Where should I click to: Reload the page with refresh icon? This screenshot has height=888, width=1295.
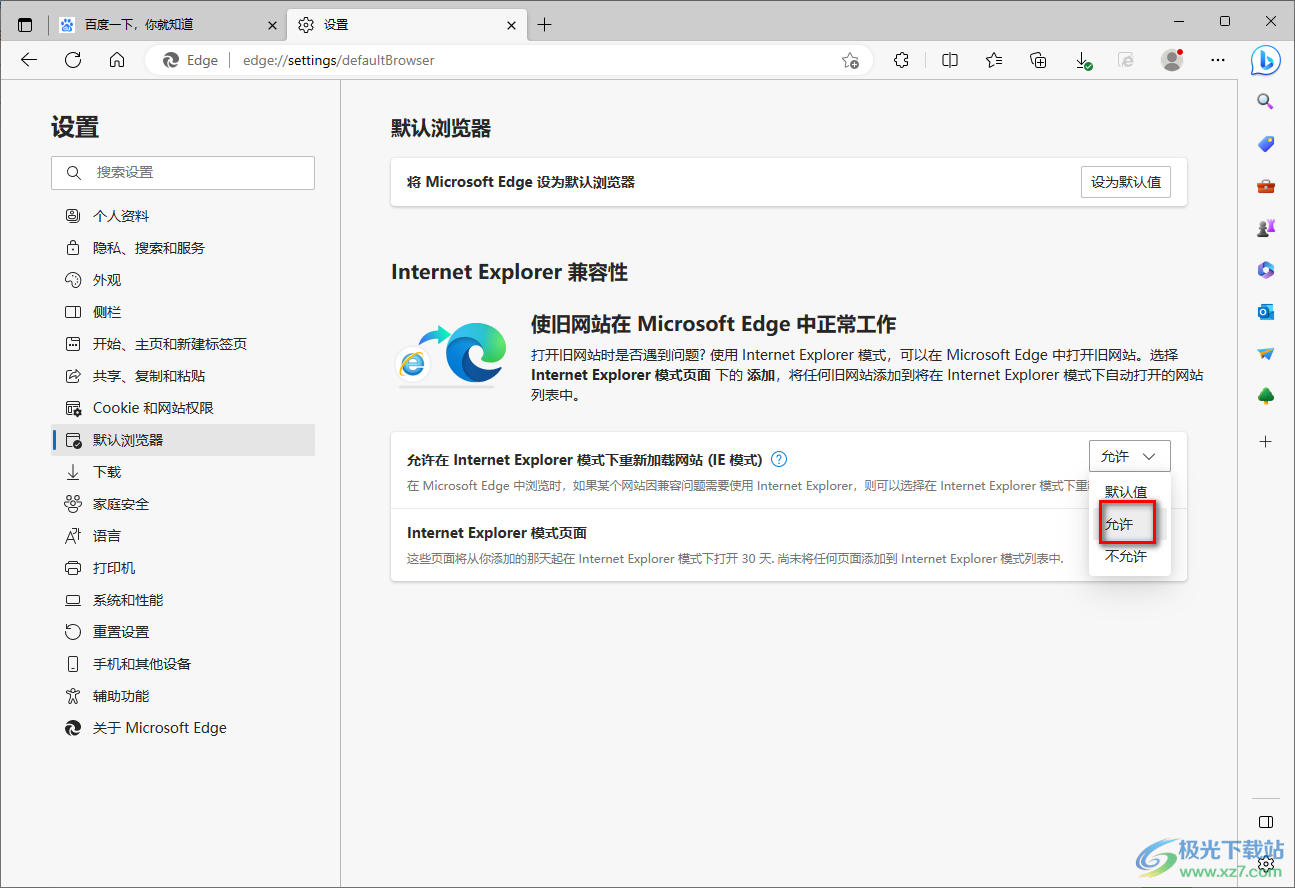click(73, 60)
